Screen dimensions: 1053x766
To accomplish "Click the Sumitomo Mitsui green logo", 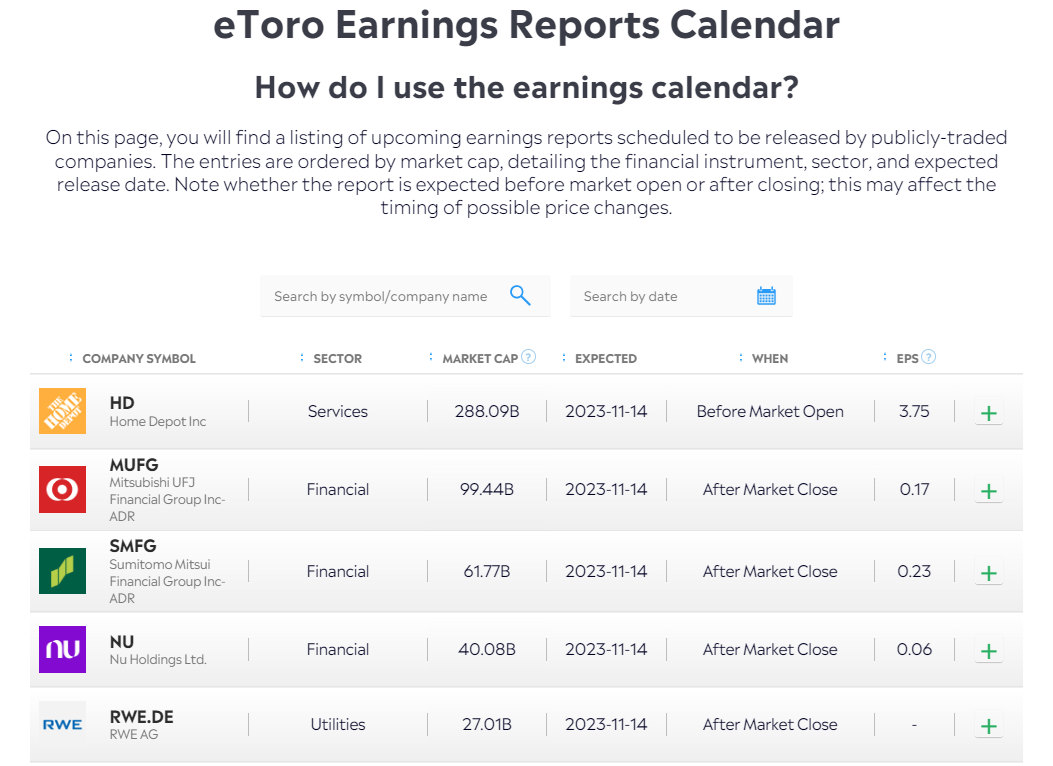I will (x=62, y=571).
